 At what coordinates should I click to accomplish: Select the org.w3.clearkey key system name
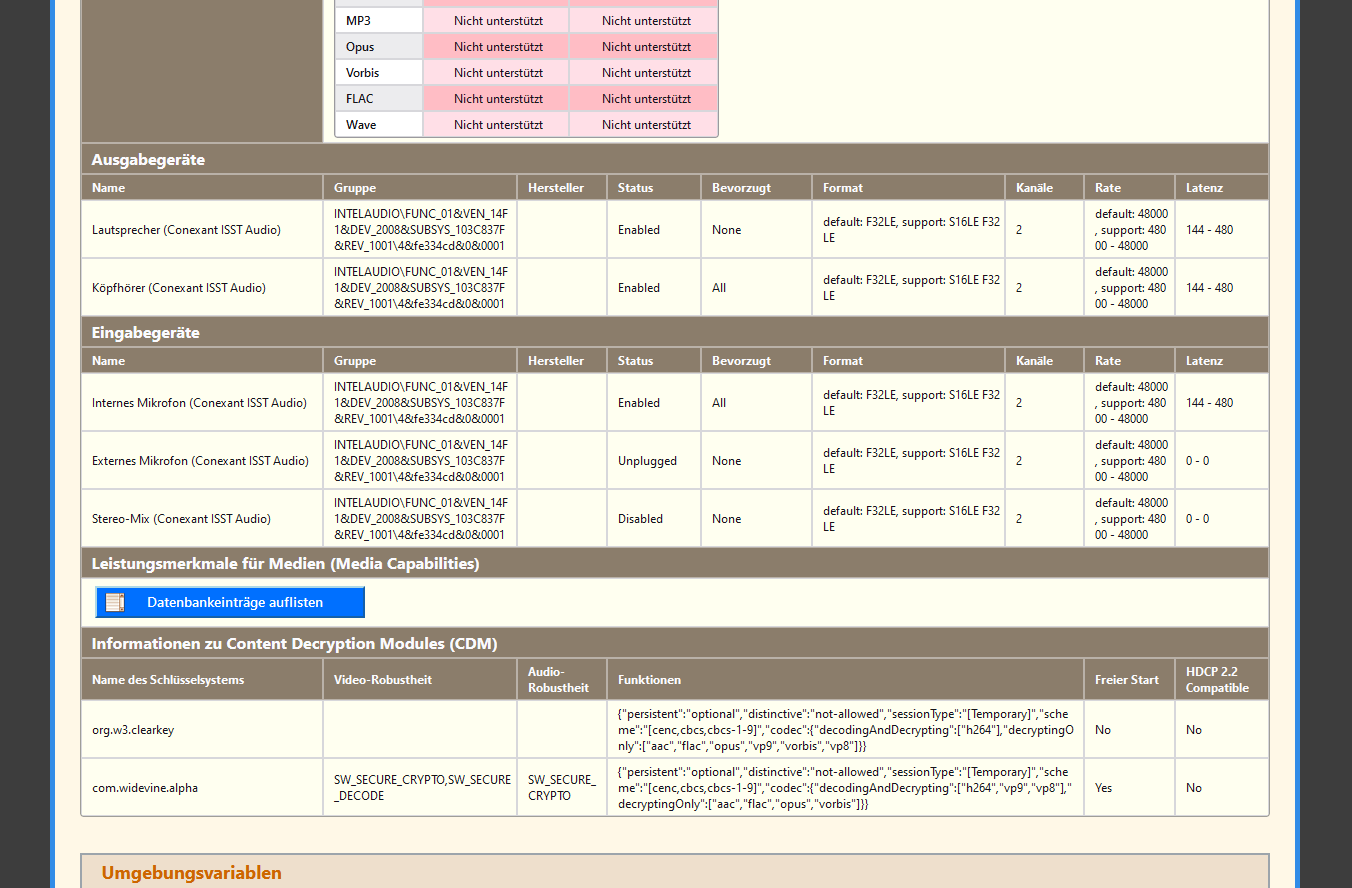(133, 730)
